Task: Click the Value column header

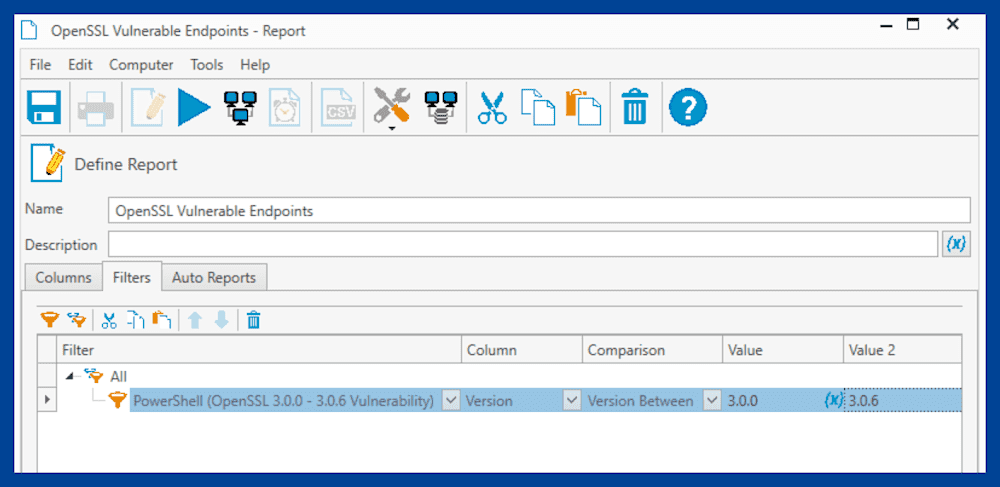Action: click(783, 350)
